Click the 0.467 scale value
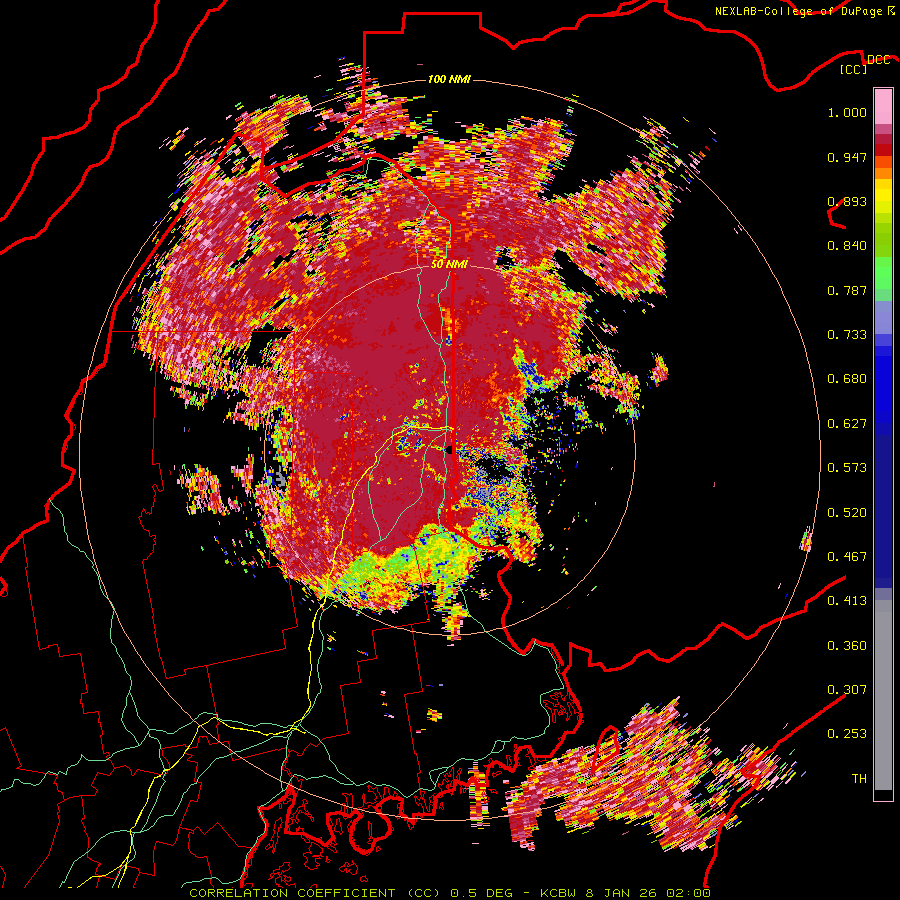 (847, 557)
